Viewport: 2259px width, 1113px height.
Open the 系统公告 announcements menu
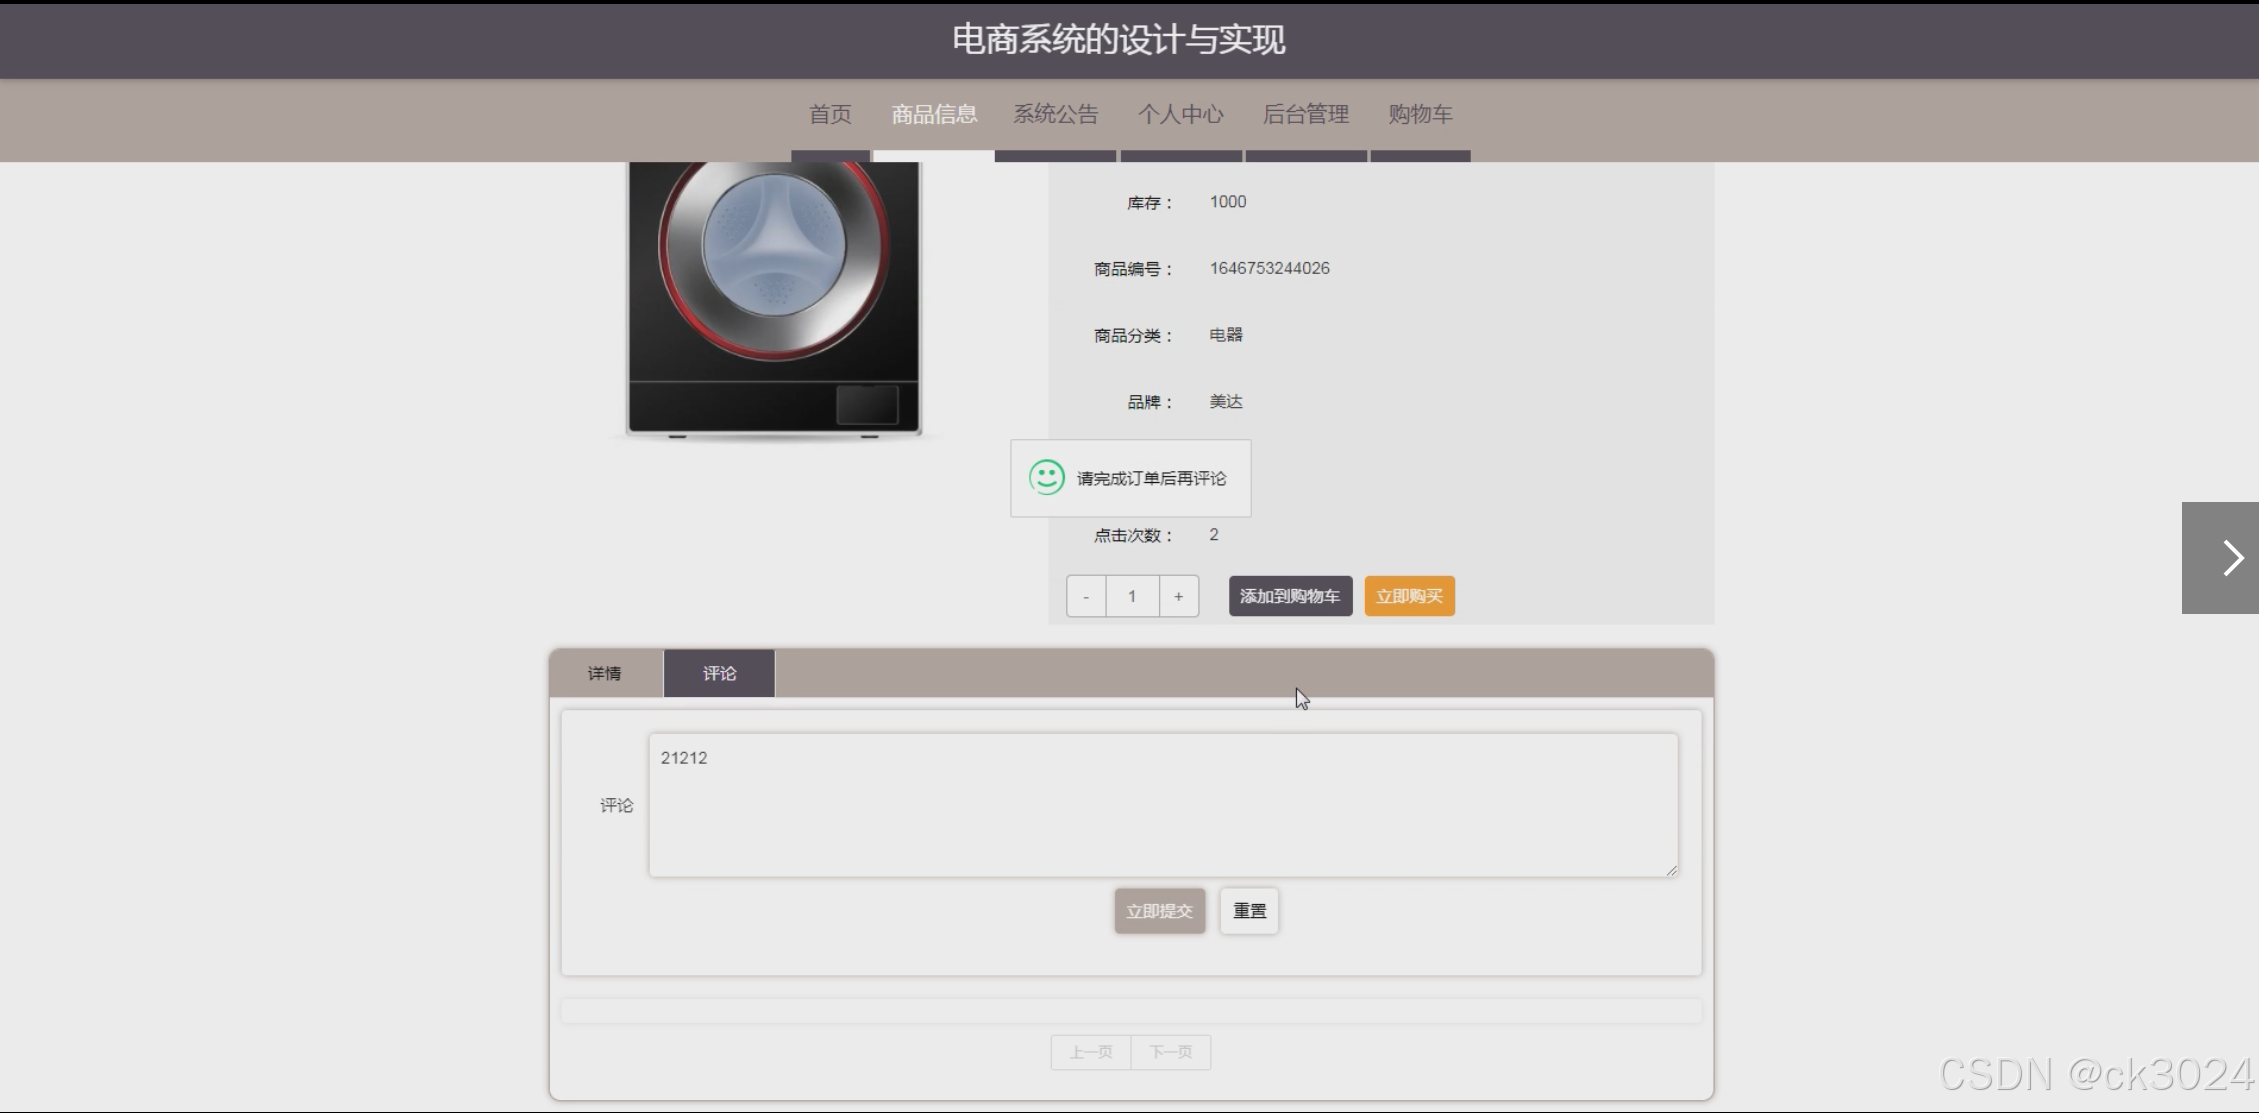pos(1054,114)
